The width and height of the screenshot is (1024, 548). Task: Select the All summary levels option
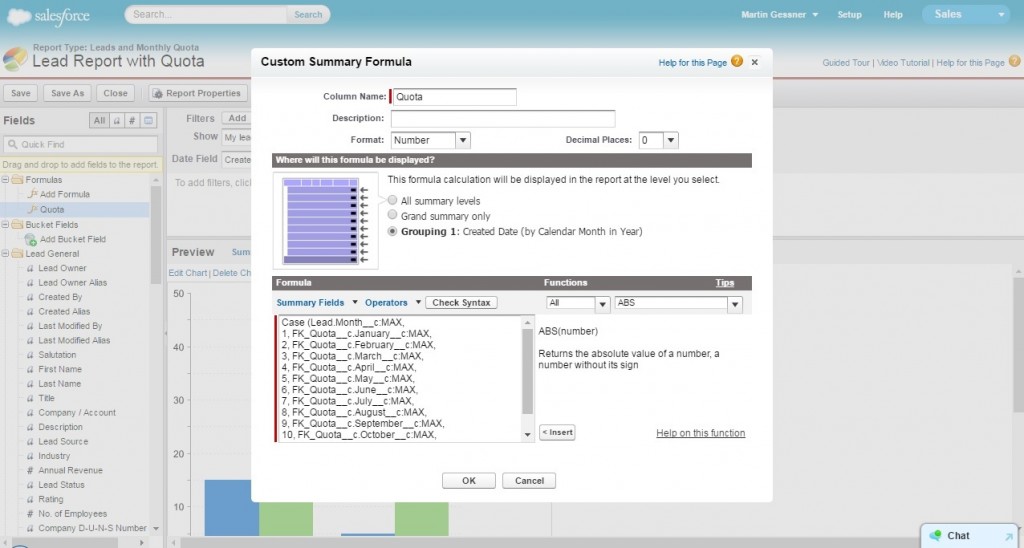(393, 200)
